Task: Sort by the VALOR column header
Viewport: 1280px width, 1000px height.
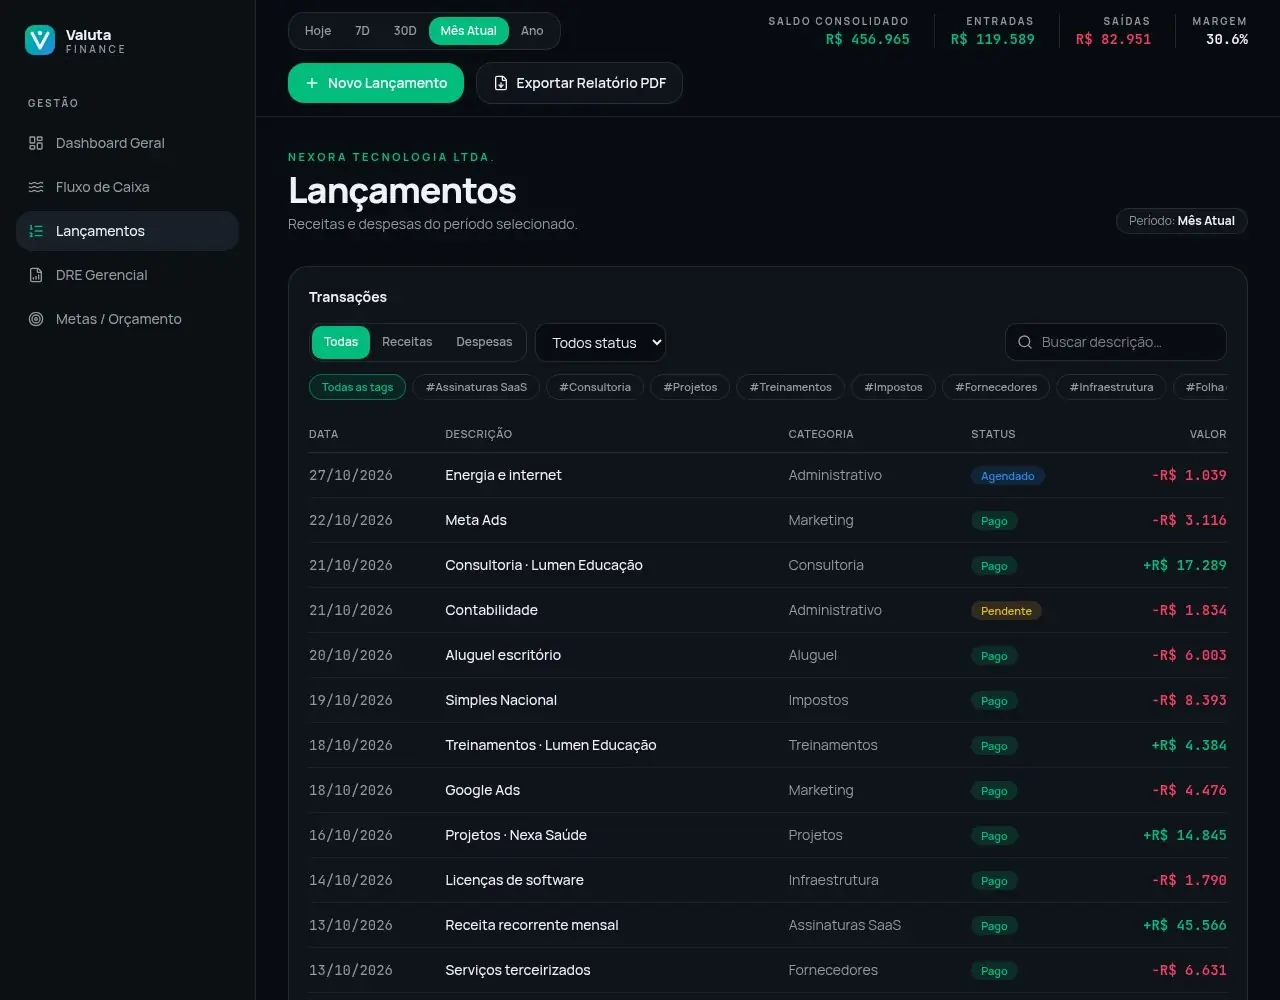Action: click(1207, 434)
